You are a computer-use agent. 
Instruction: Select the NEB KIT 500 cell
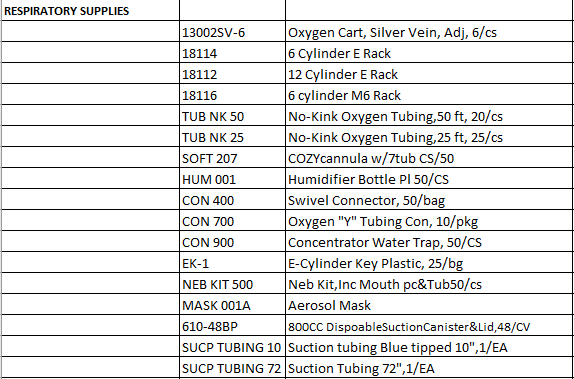click(x=232, y=283)
